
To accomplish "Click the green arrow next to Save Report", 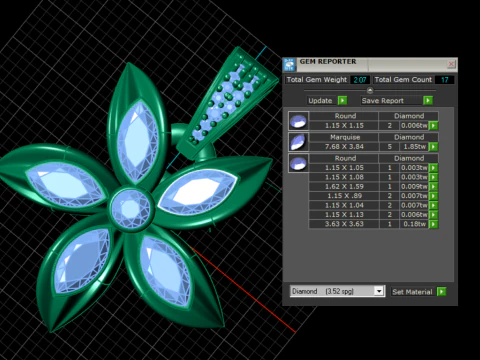I will click(428, 100).
